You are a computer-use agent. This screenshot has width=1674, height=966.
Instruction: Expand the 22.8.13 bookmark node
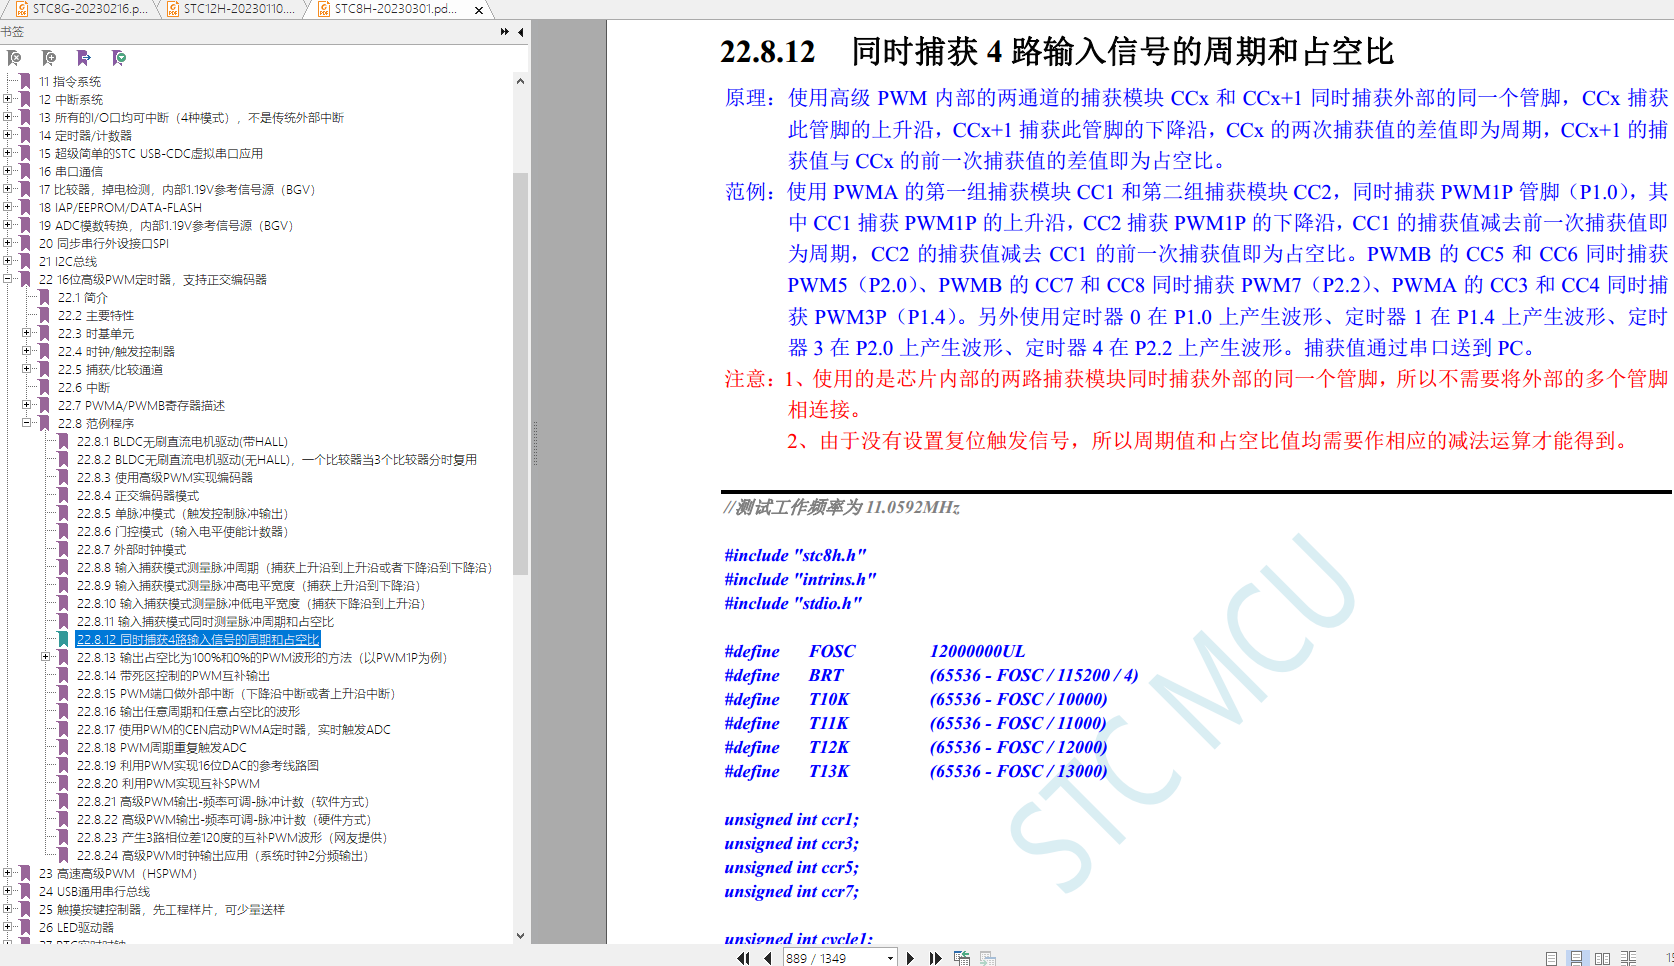click(x=46, y=657)
